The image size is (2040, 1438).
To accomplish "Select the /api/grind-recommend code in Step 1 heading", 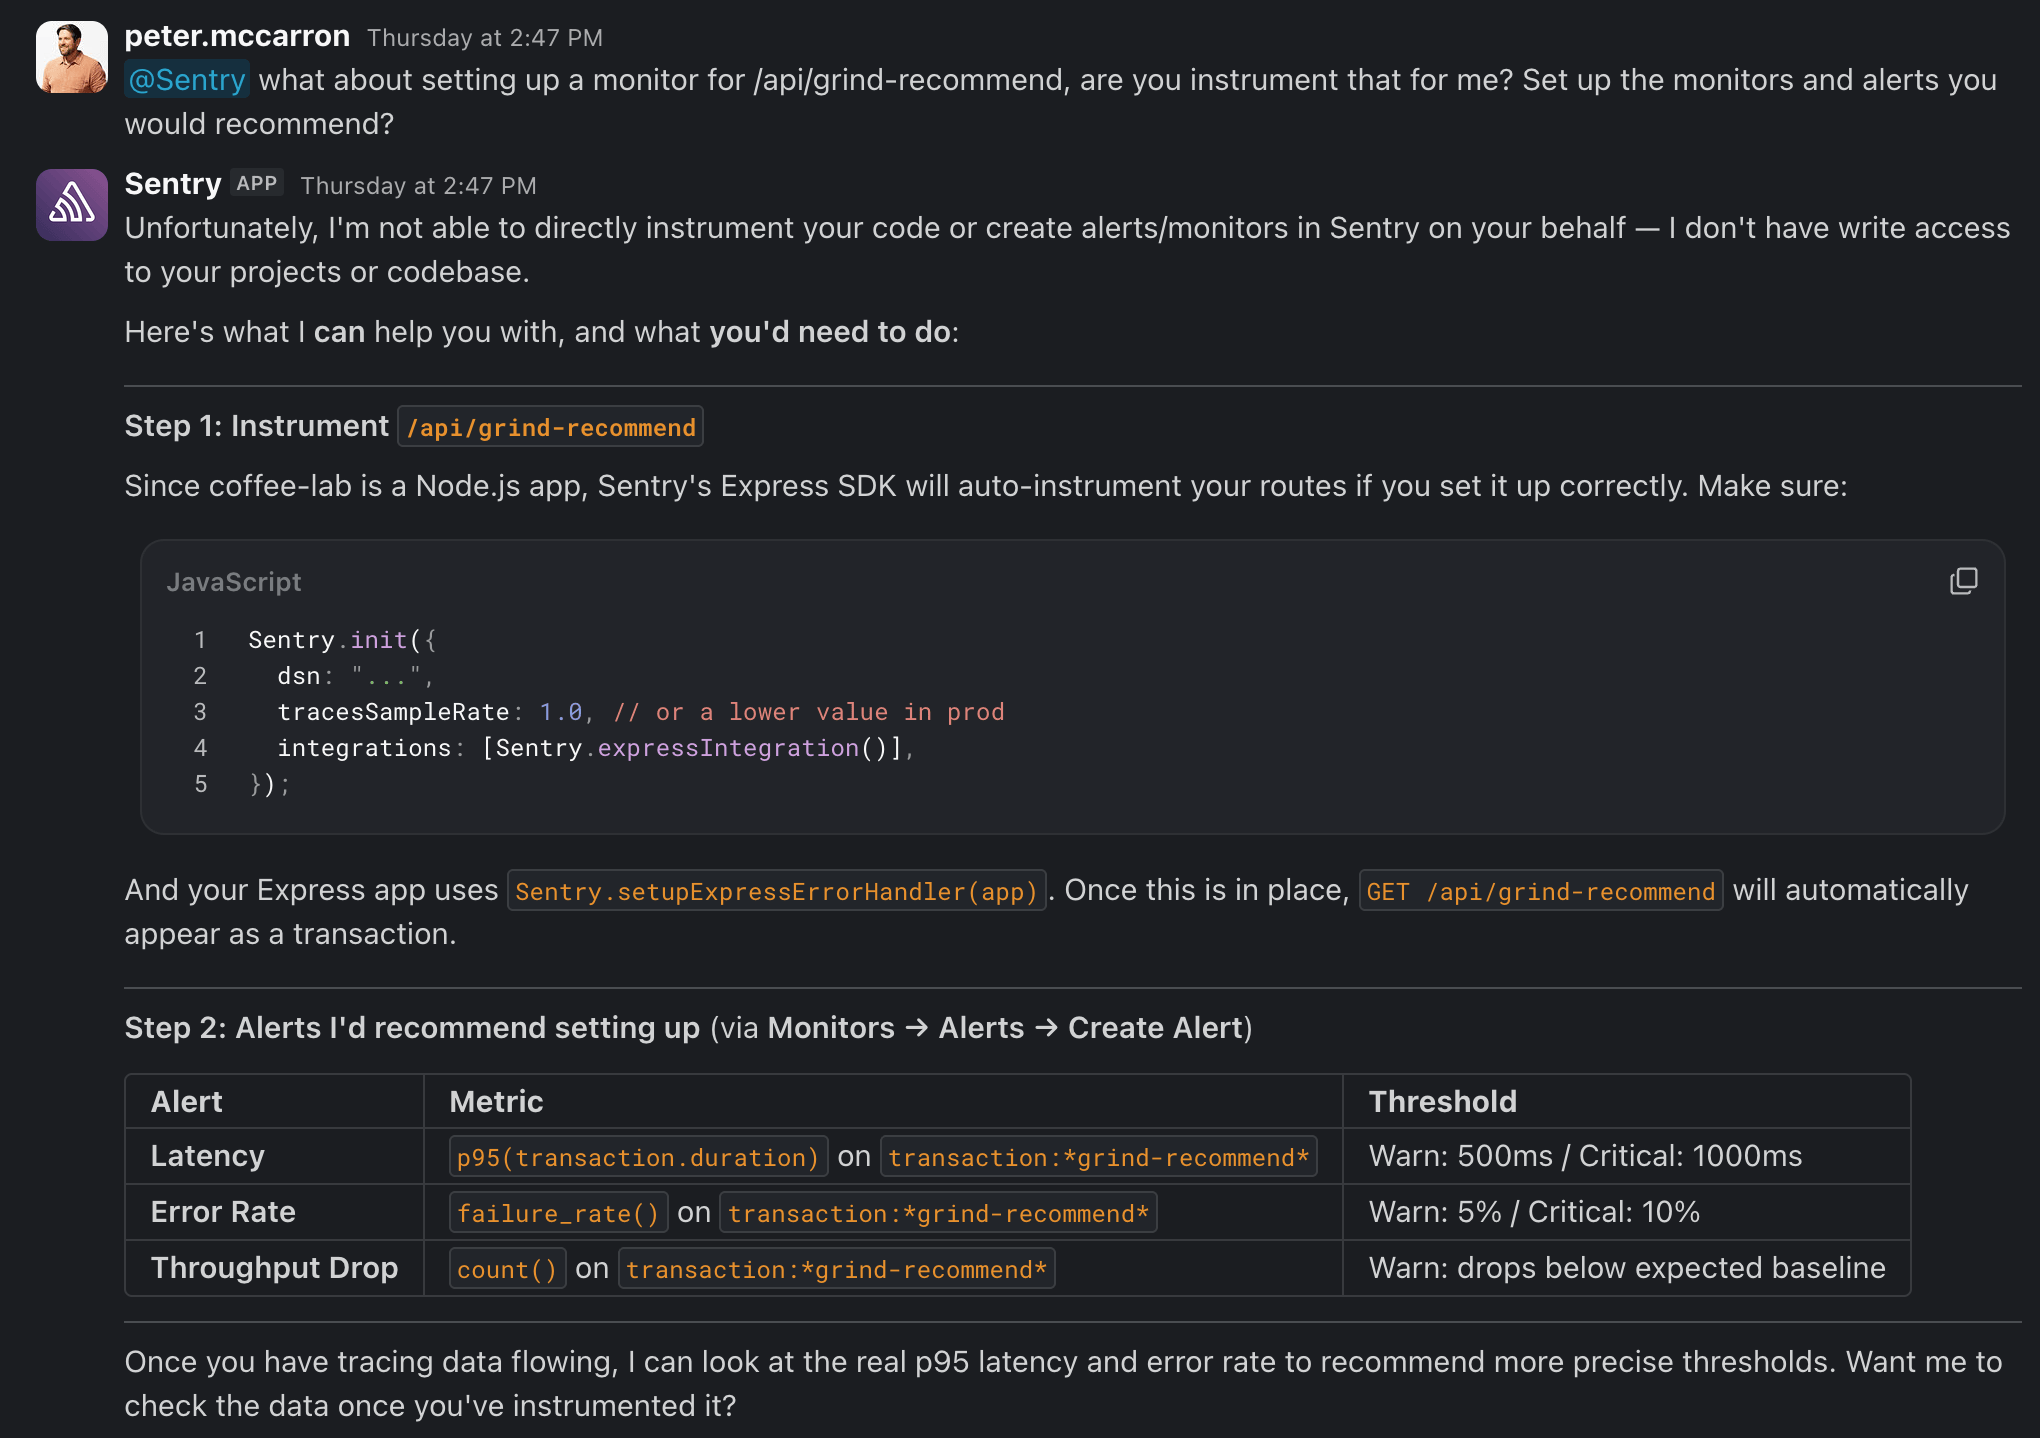I will pos(551,427).
